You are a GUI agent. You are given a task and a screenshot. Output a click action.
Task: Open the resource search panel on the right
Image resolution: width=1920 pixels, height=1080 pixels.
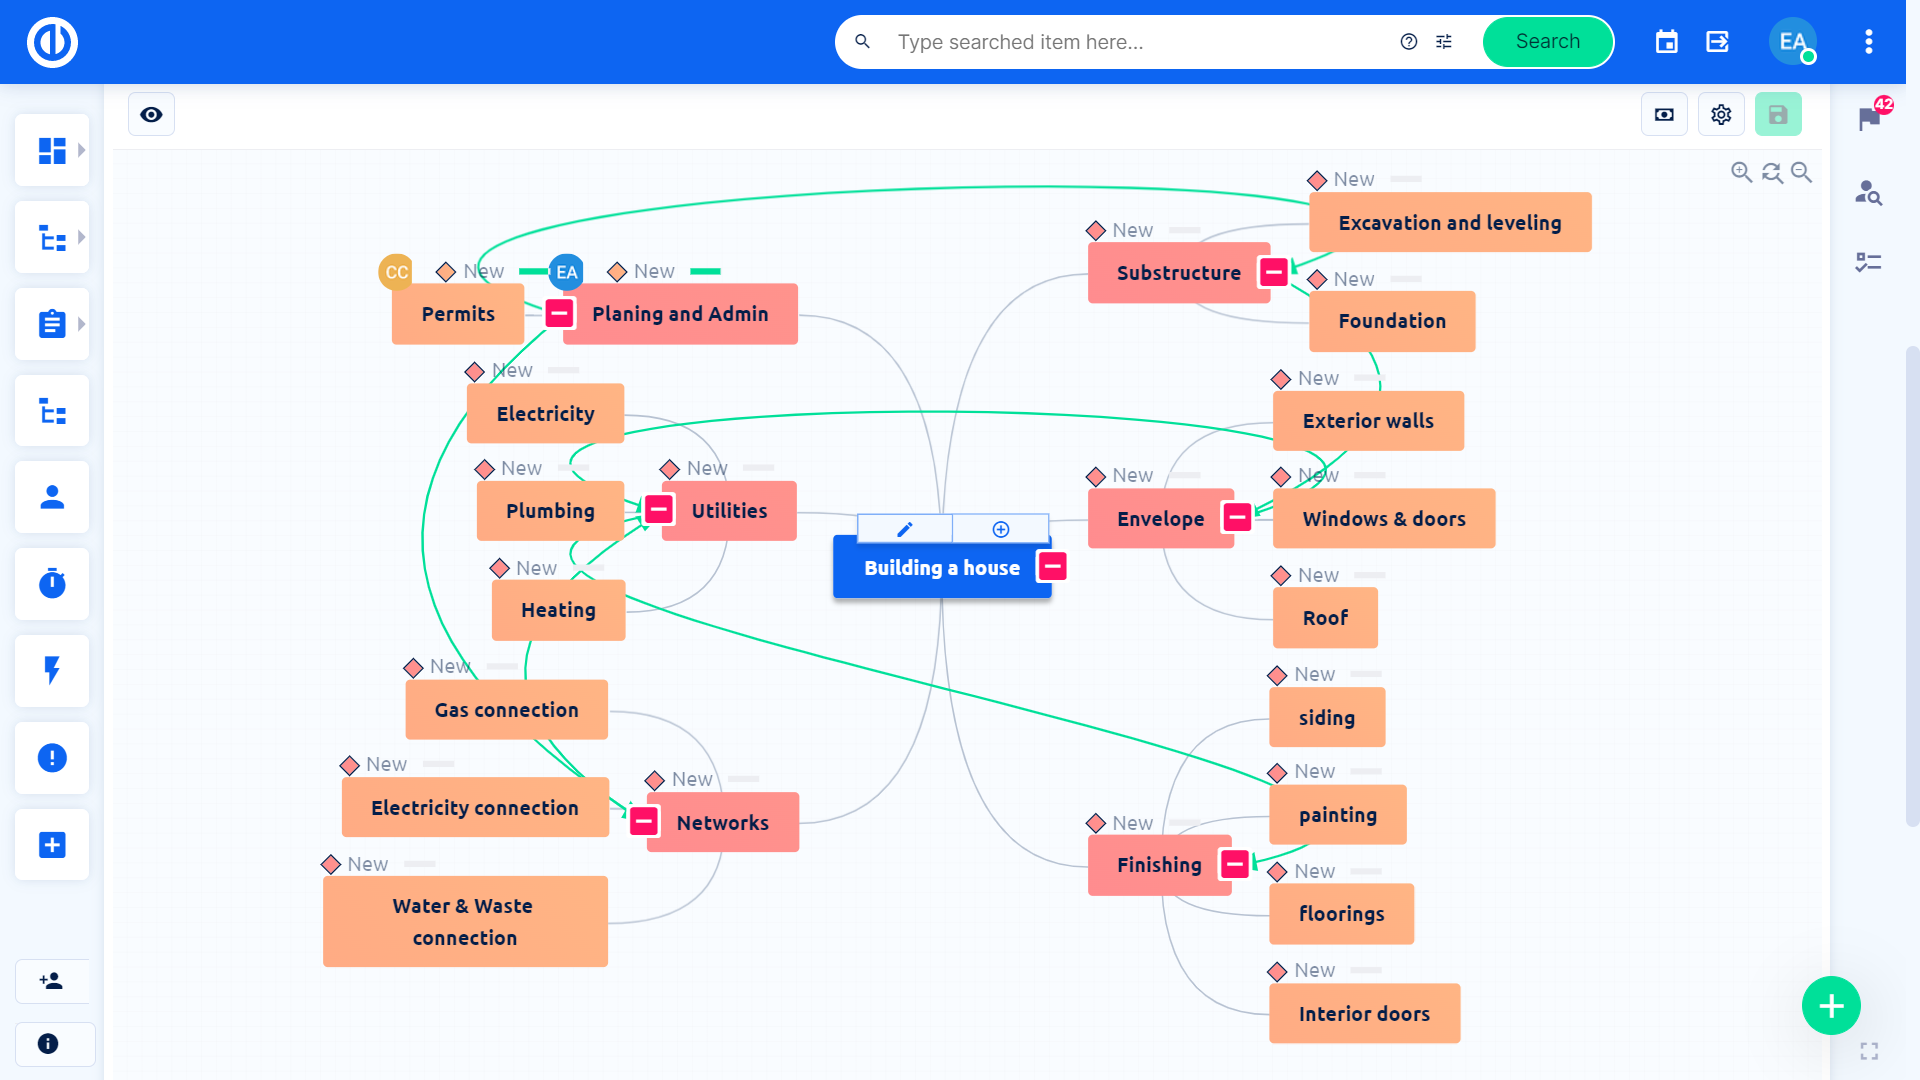tap(1869, 194)
